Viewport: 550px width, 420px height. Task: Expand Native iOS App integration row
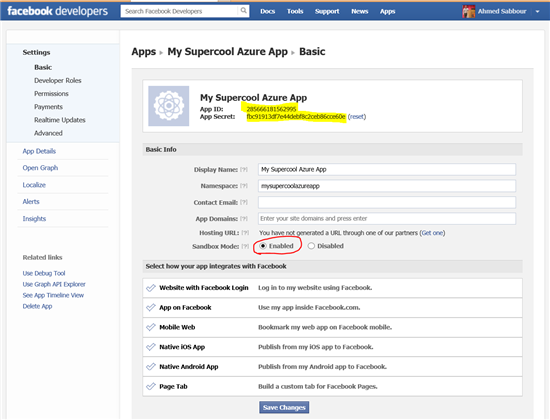click(332, 347)
